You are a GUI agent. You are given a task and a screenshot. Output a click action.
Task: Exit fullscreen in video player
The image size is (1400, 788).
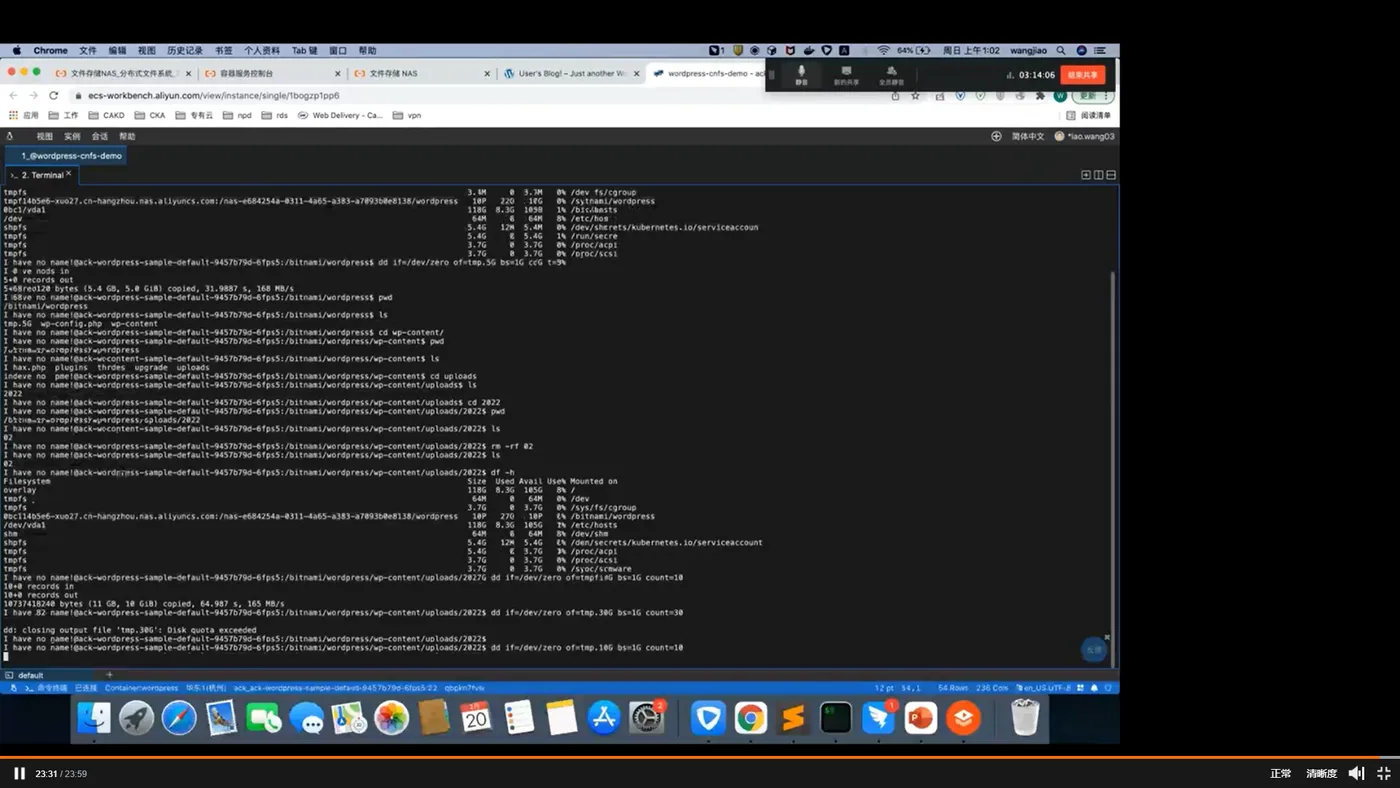(x=1384, y=773)
